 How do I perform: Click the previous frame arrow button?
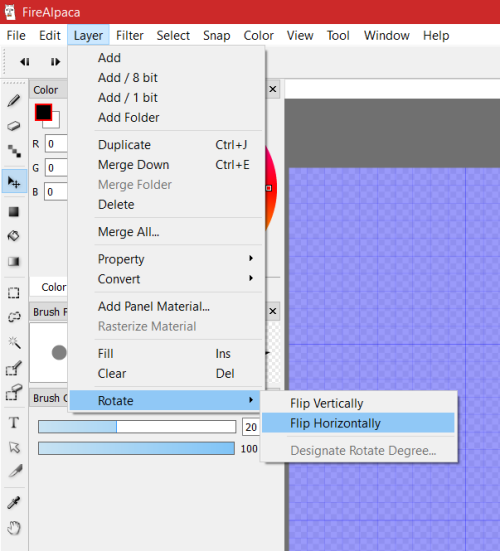pyautogui.click(x=25, y=62)
